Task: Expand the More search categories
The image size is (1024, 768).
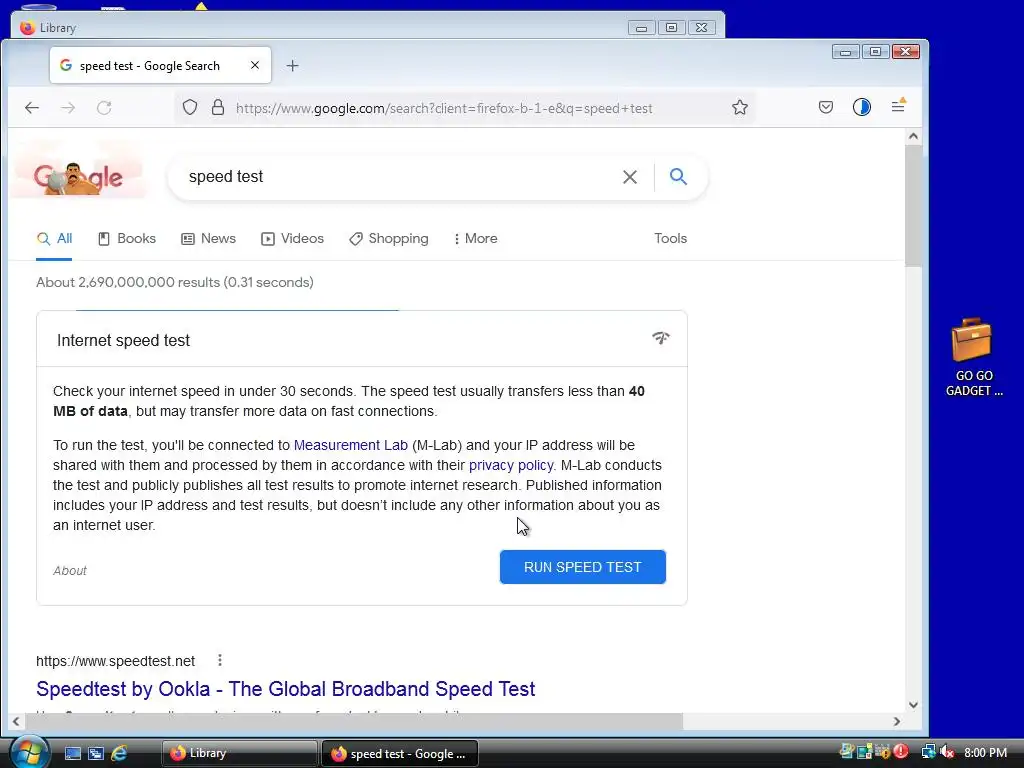Action: pyautogui.click(x=475, y=238)
